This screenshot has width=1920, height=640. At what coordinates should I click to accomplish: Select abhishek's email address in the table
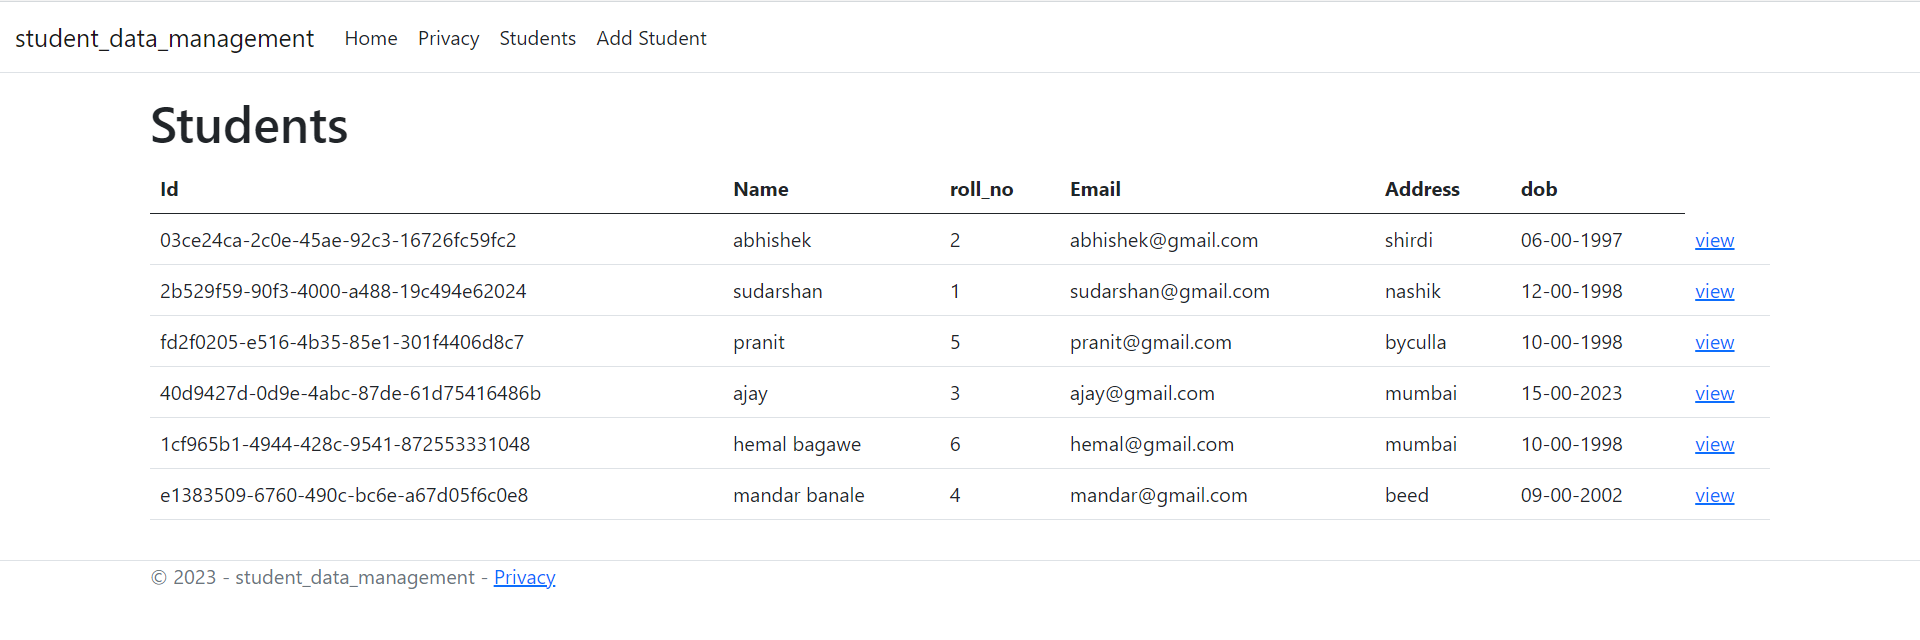(x=1164, y=240)
